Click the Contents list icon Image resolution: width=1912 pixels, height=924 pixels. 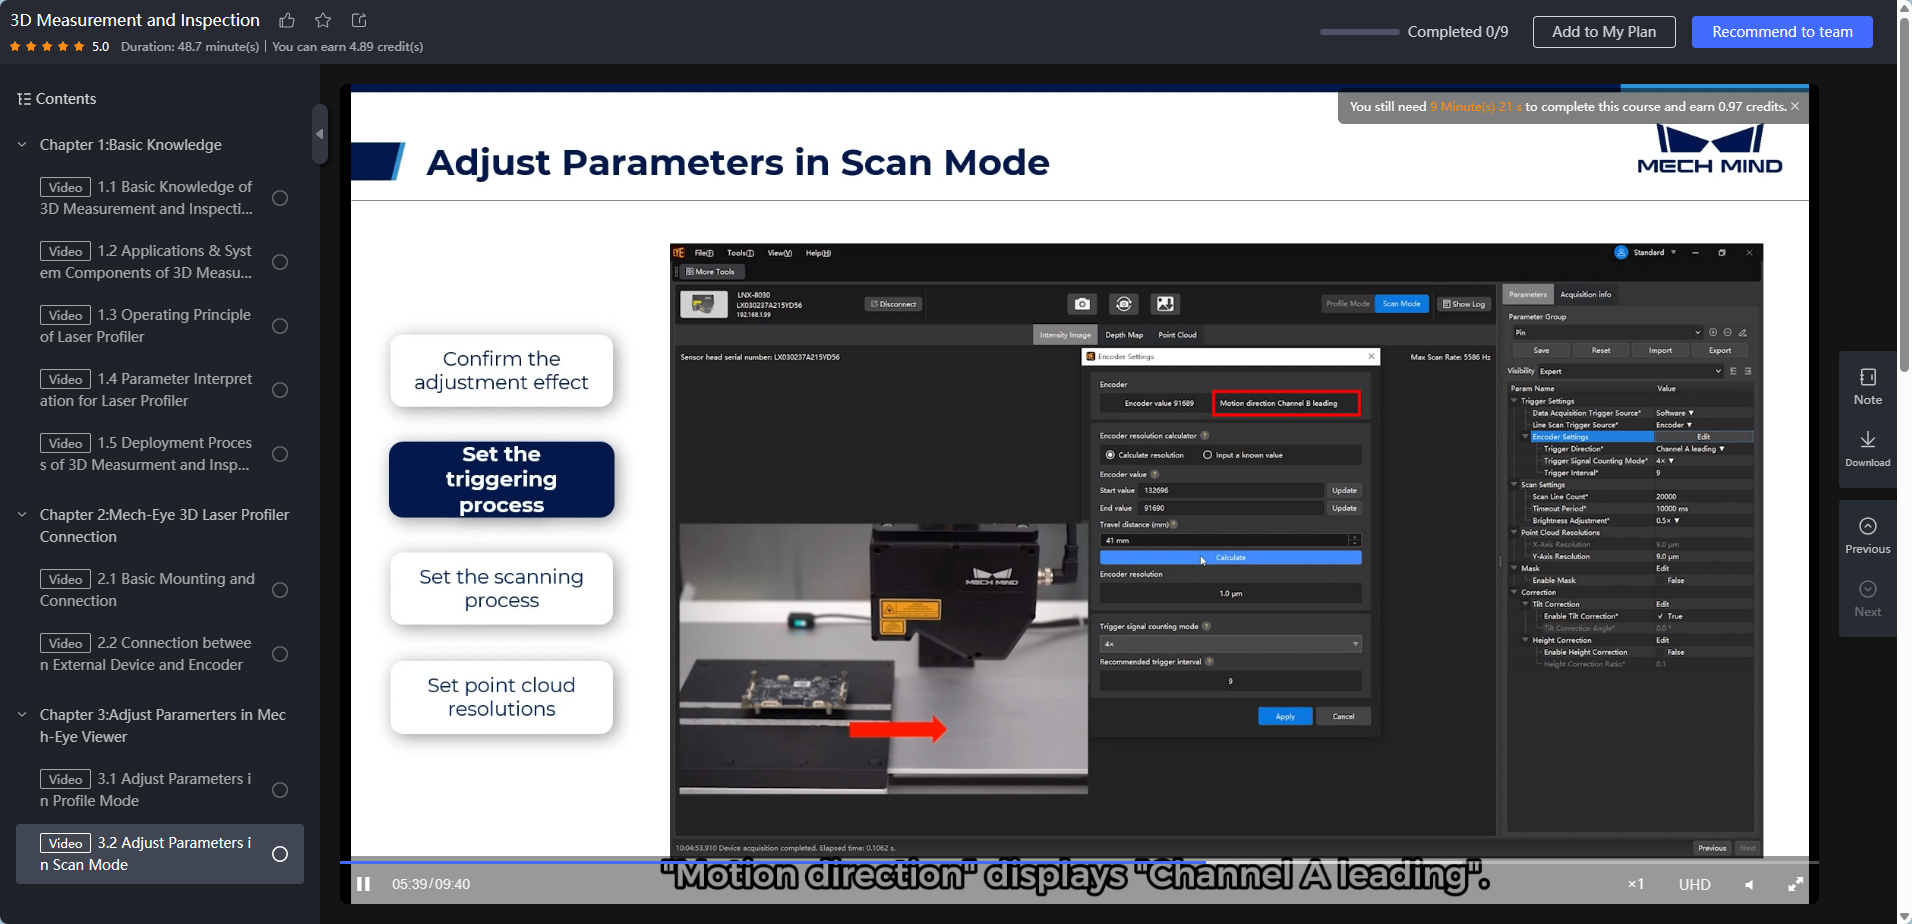[x=24, y=99]
